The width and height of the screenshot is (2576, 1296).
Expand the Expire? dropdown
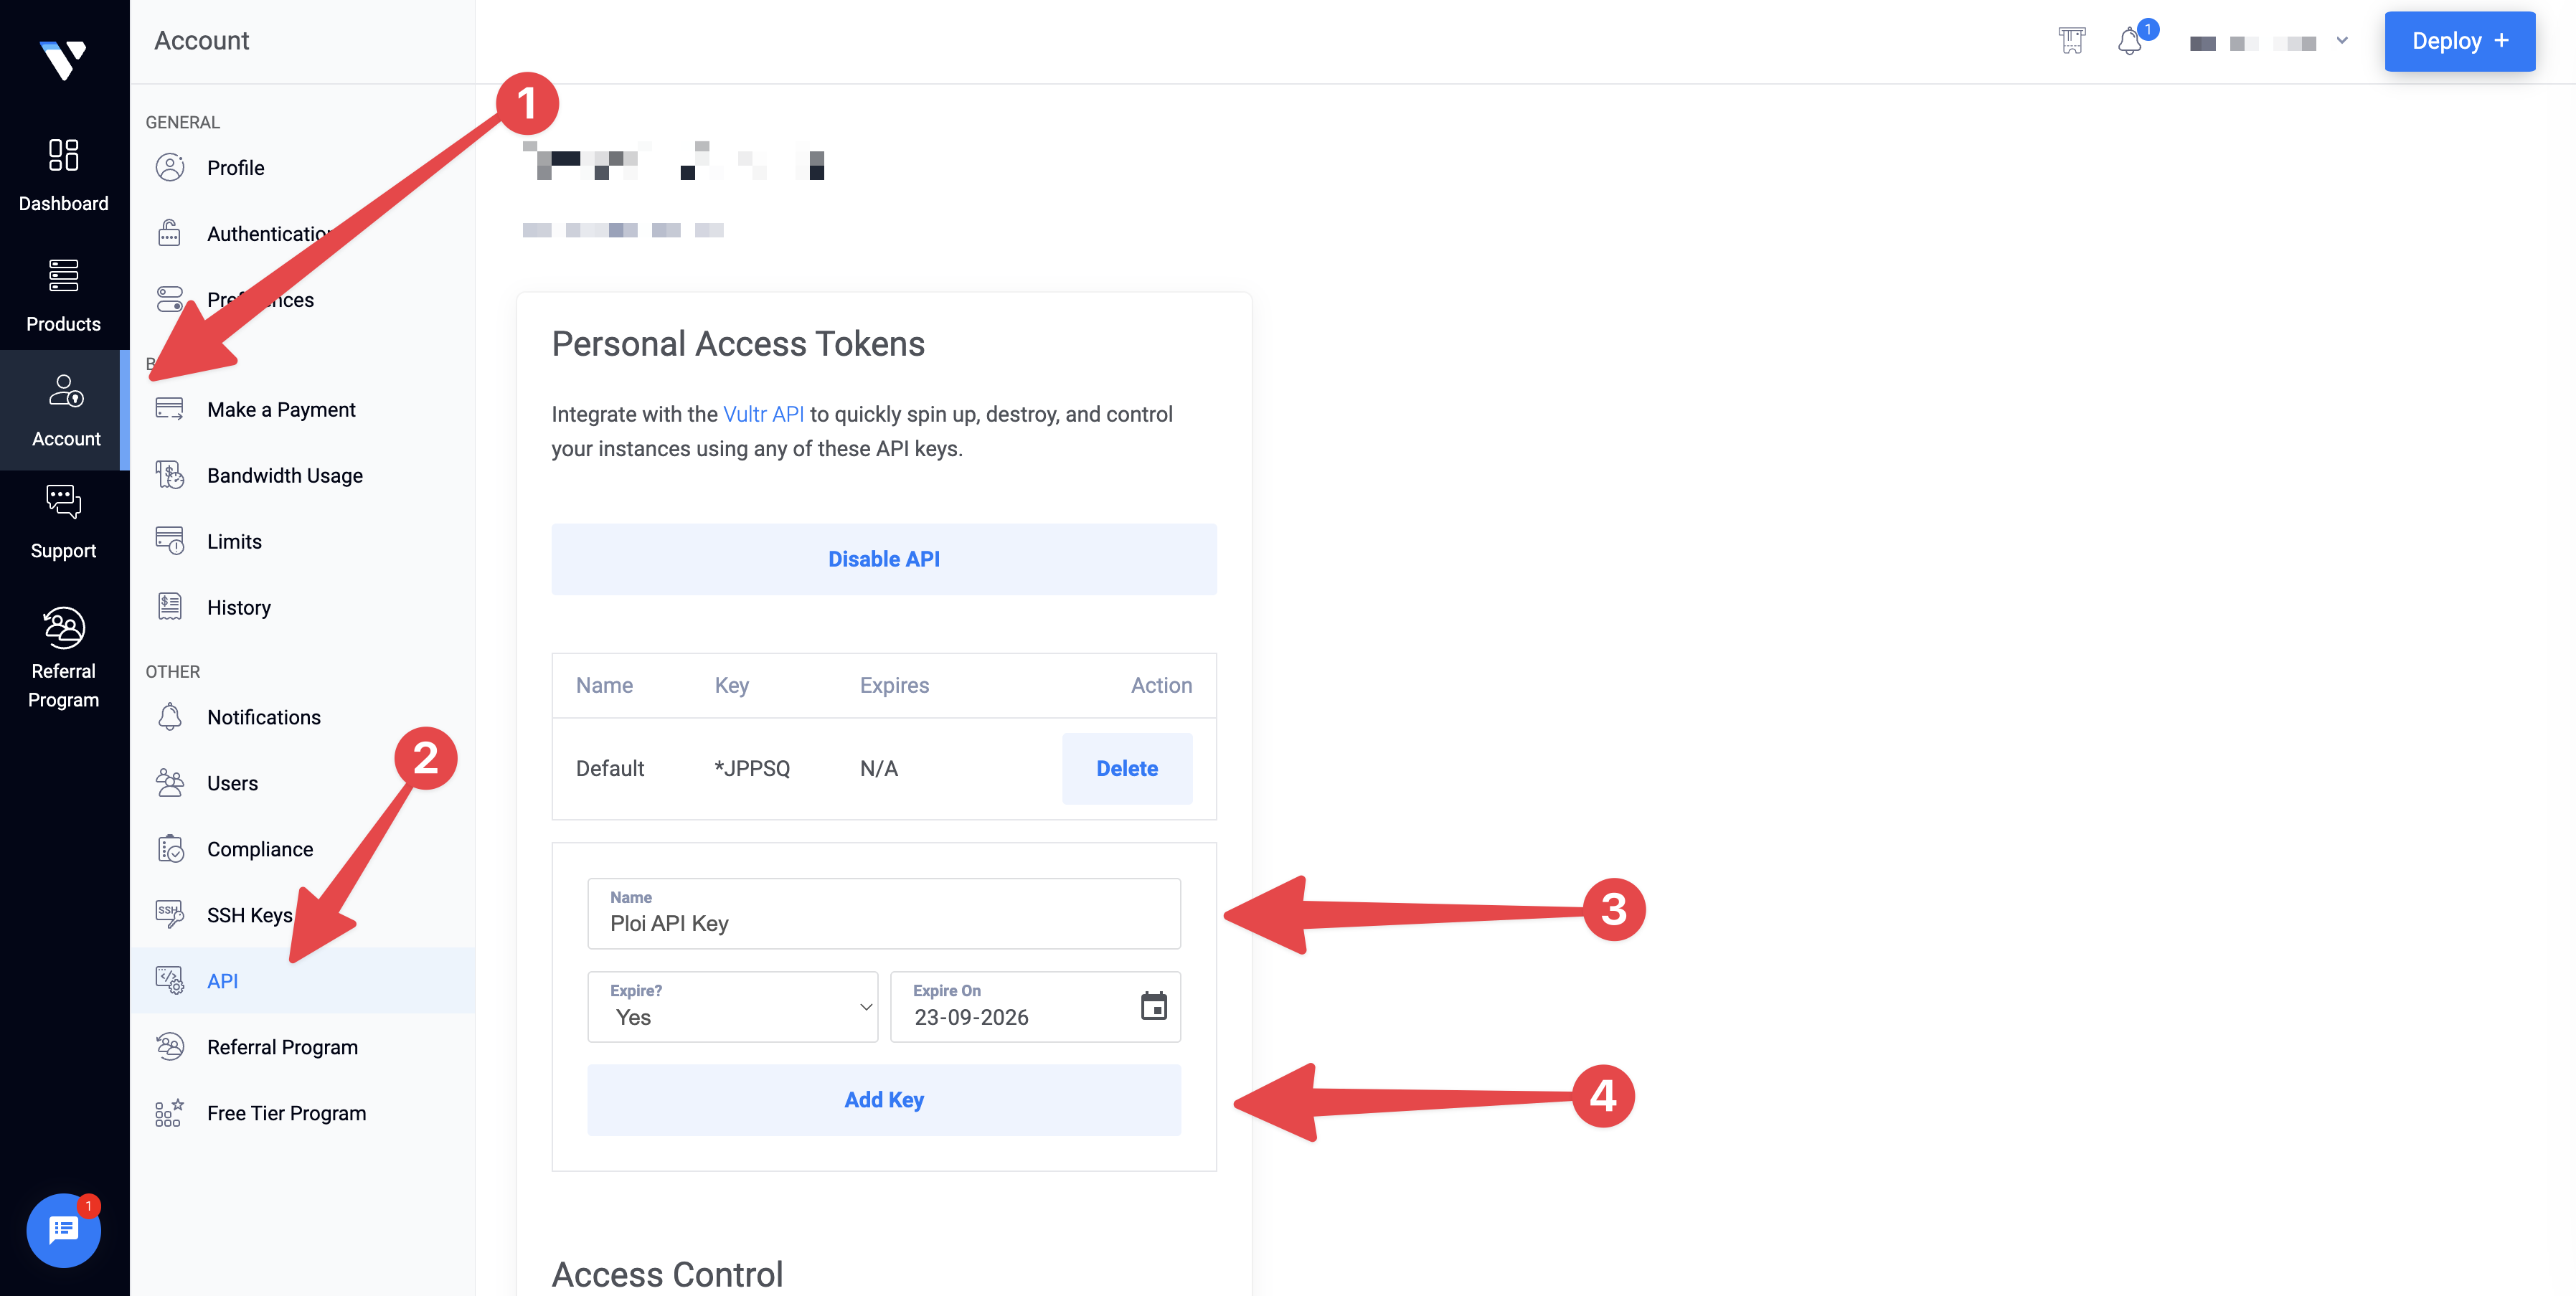click(732, 1007)
